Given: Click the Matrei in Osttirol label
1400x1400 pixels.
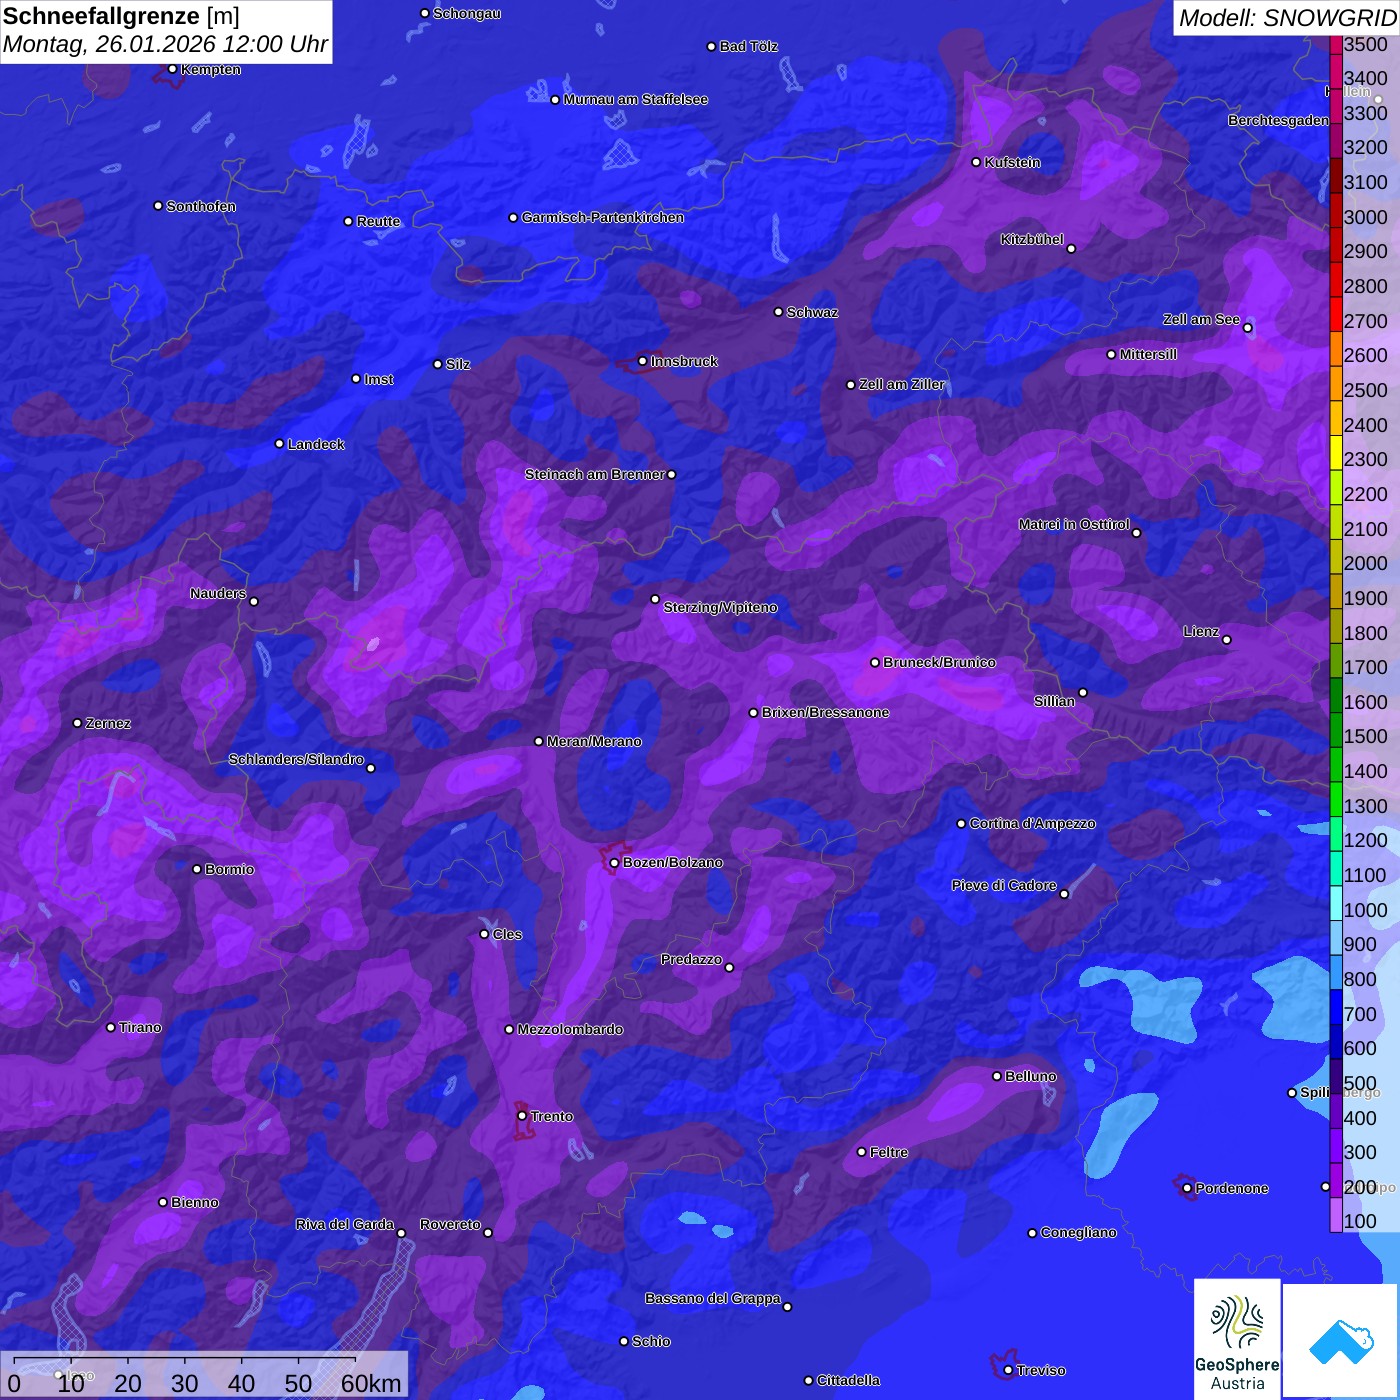Looking at the screenshot, I should tap(1074, 524).
